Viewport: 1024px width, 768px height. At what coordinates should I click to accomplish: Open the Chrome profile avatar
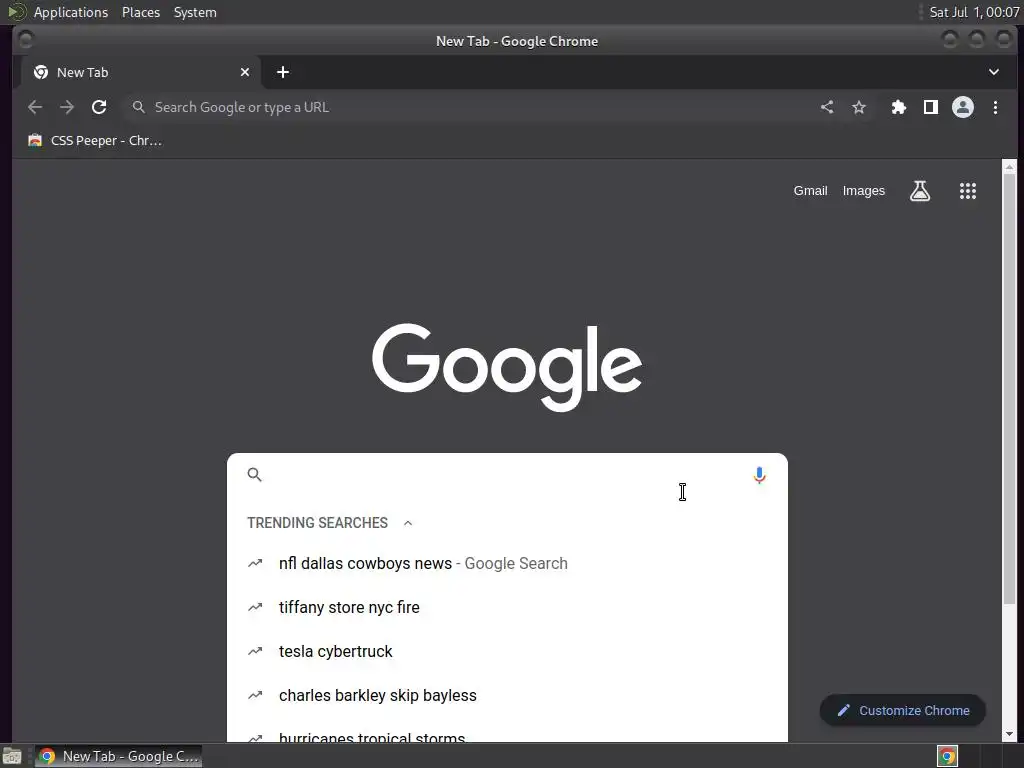[963, 107]
